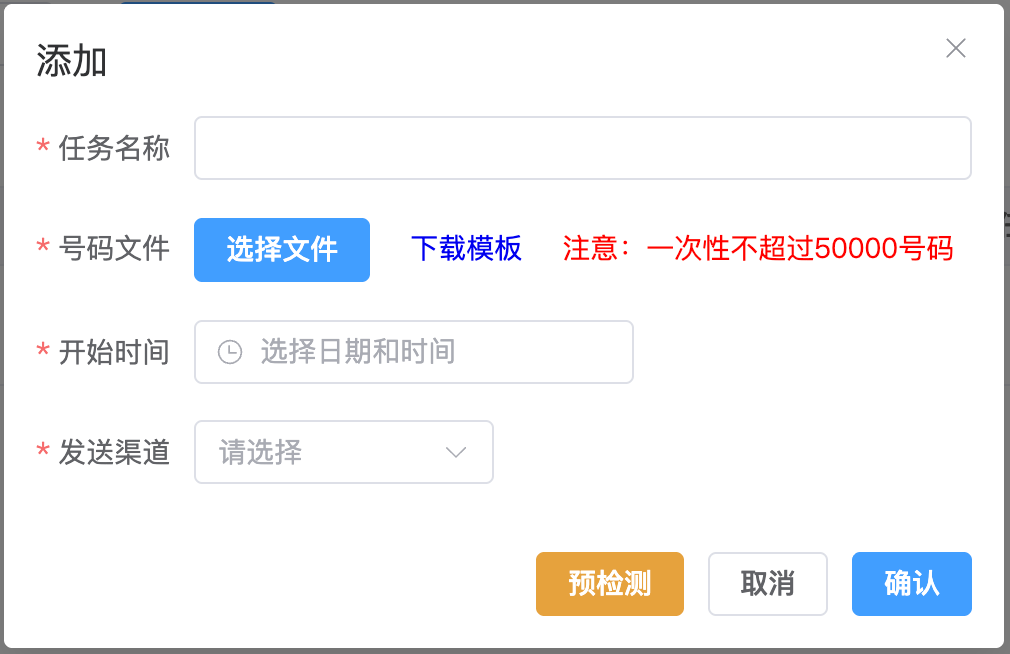The width and height of the screenshot is (1010, 654).
Task: Click the 发送渠道 field label
Action: 114,452
